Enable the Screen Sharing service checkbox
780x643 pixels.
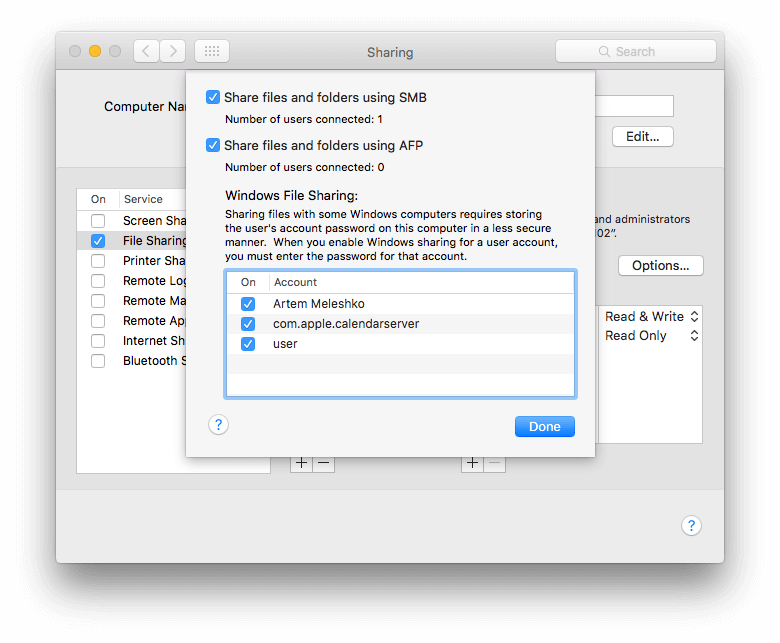[98, 221]
